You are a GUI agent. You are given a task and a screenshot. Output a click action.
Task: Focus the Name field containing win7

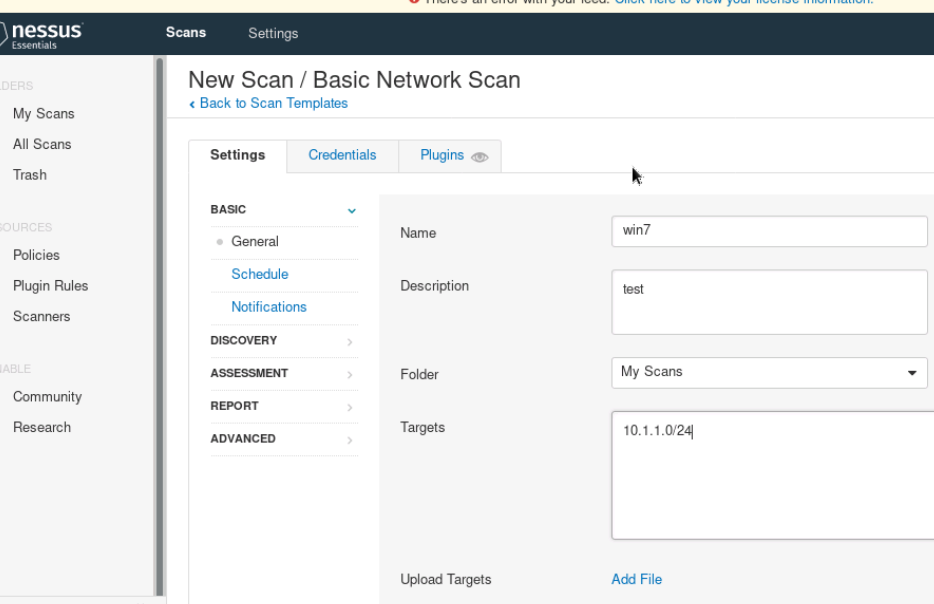(768, 231)
